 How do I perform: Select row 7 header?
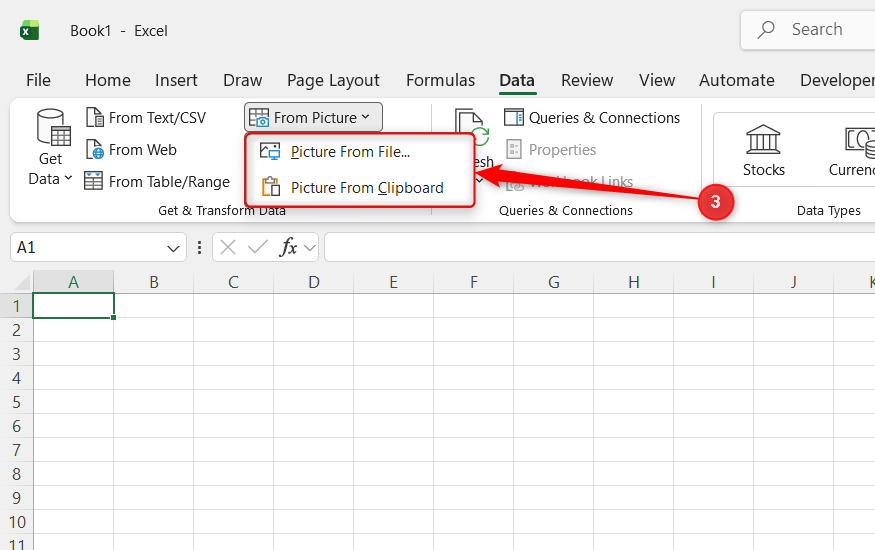coord(17,450)
